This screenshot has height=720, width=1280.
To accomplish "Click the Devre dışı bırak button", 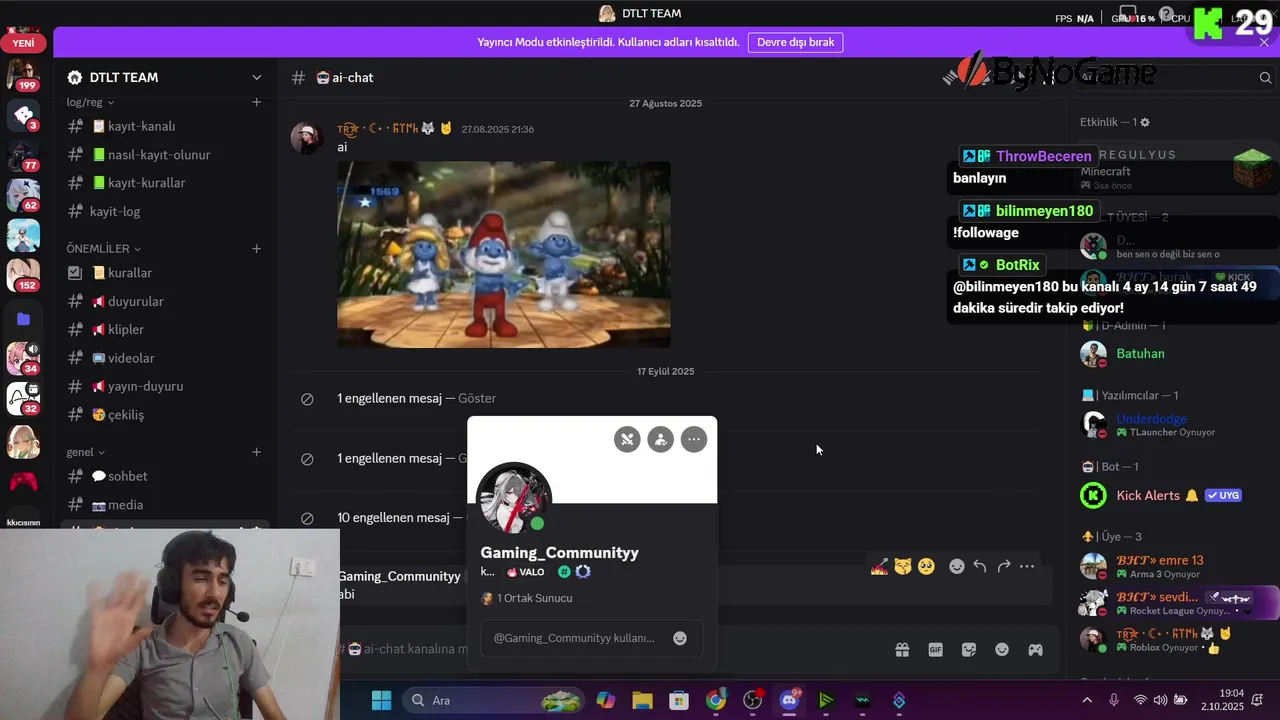I will (795, 42).
